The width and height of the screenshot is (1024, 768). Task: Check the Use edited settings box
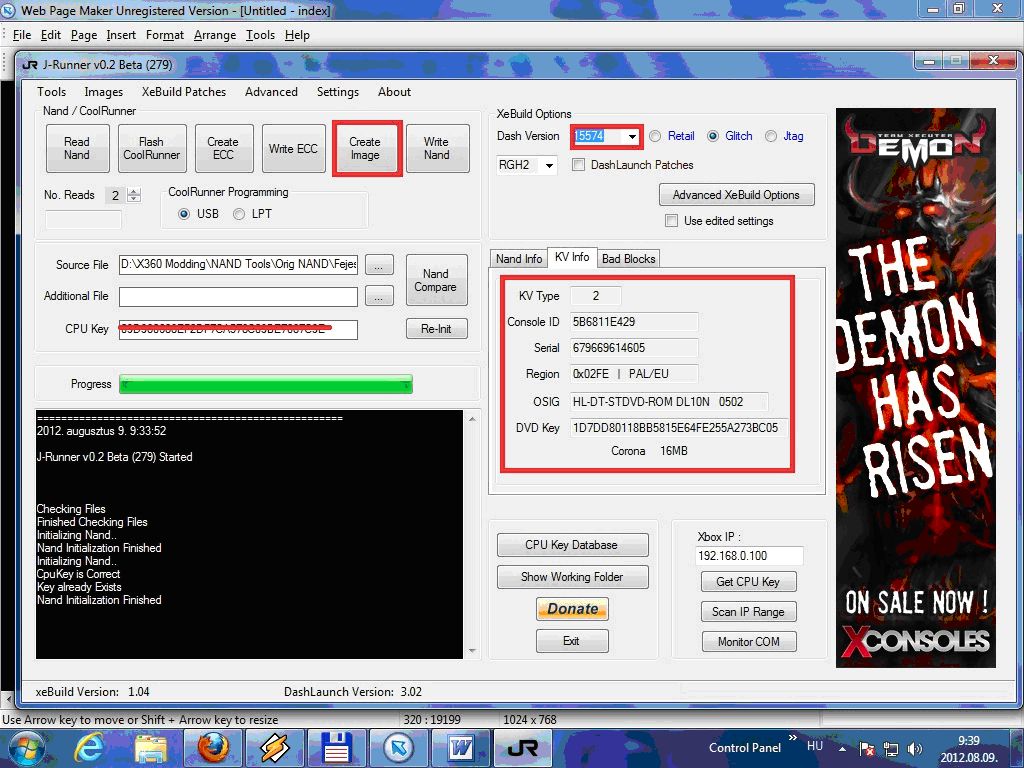[671, 221]
